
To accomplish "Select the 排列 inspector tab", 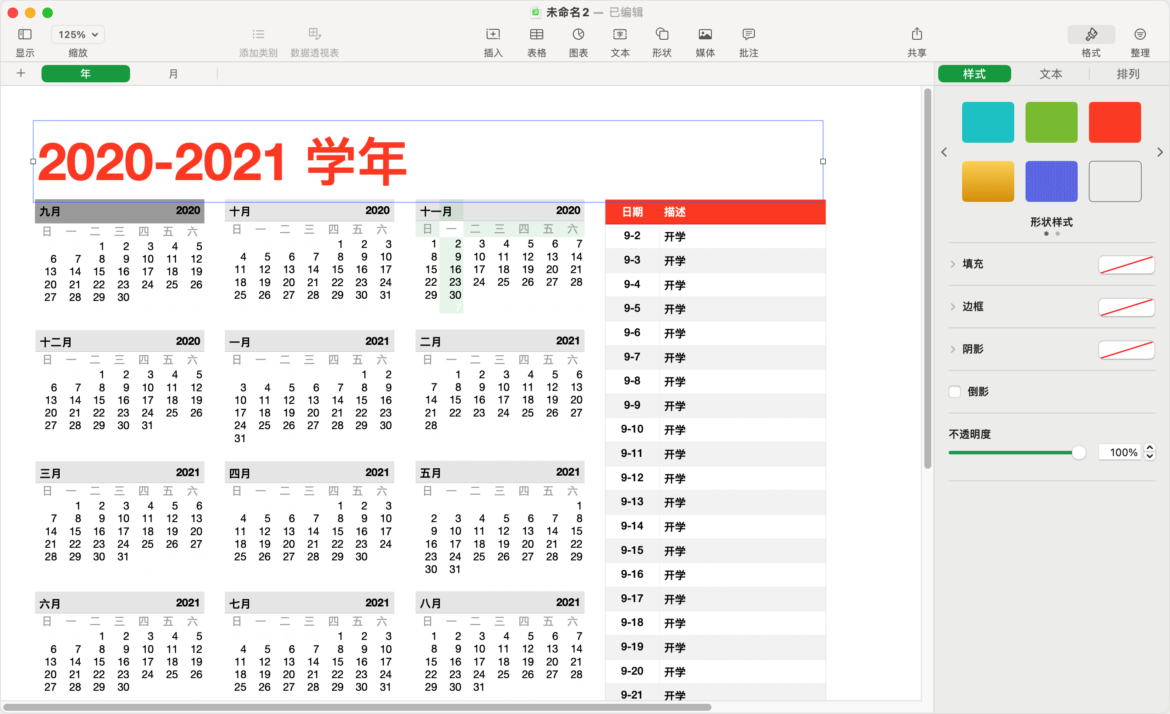I will 1127,74.
